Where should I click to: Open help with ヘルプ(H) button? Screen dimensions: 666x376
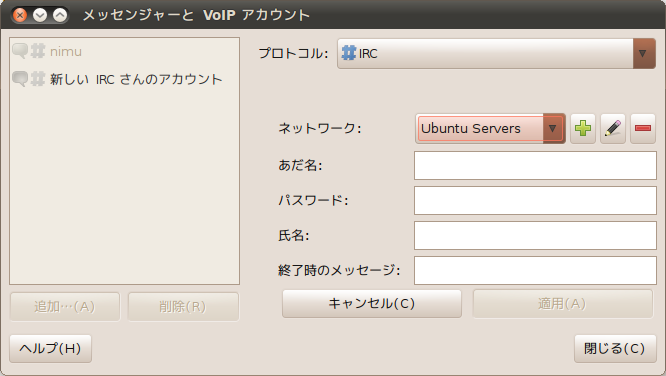tap(50, 349)
